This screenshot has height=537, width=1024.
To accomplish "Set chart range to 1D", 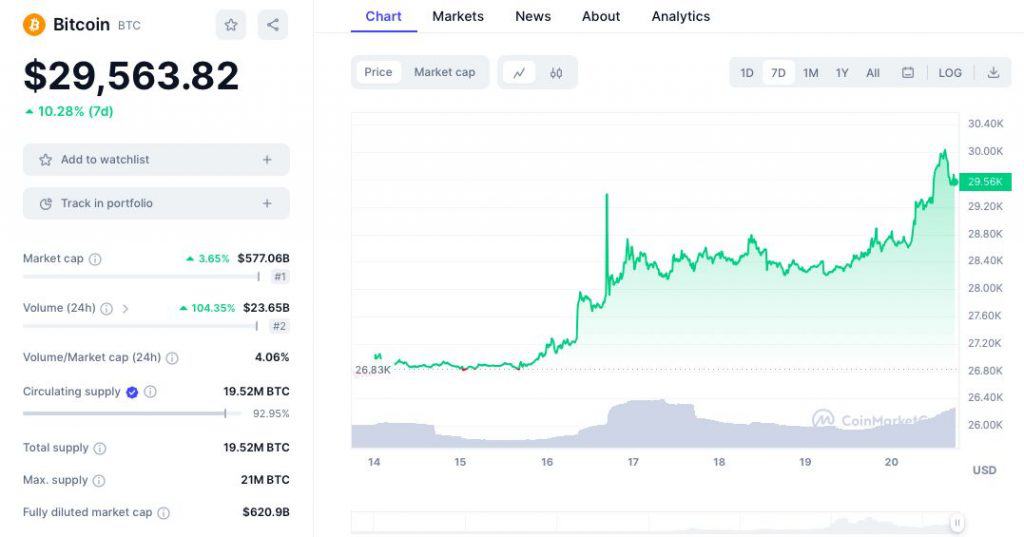I will tap(746, 73).
